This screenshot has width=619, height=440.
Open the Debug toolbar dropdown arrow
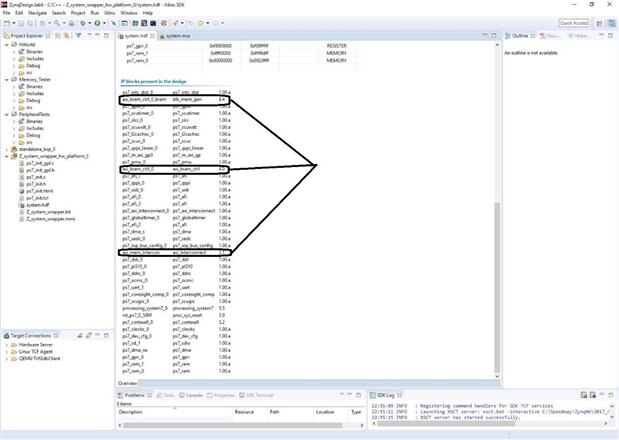point(90,23)
